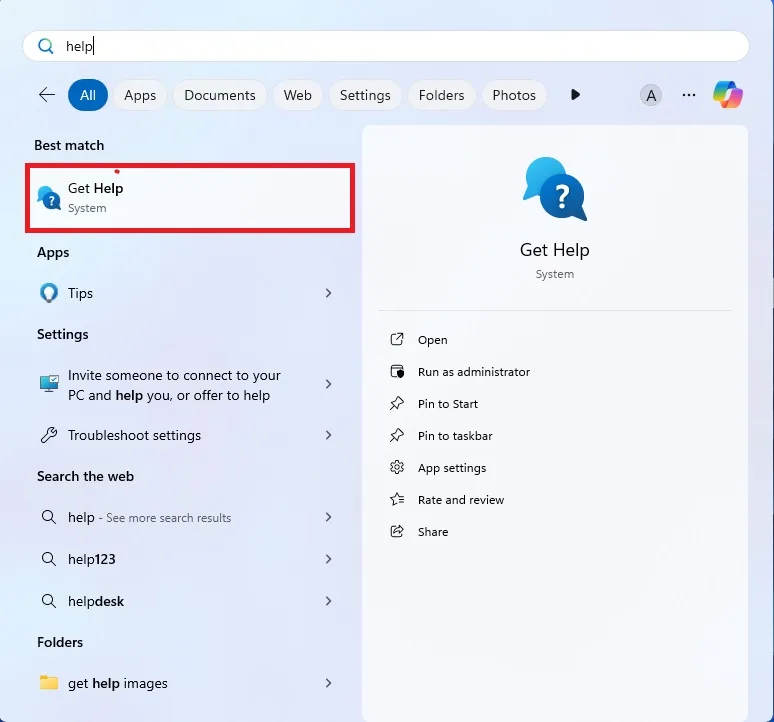Open the "get help images" folder
This screenshot has height=722, width=774.
[x=185, y=683]
